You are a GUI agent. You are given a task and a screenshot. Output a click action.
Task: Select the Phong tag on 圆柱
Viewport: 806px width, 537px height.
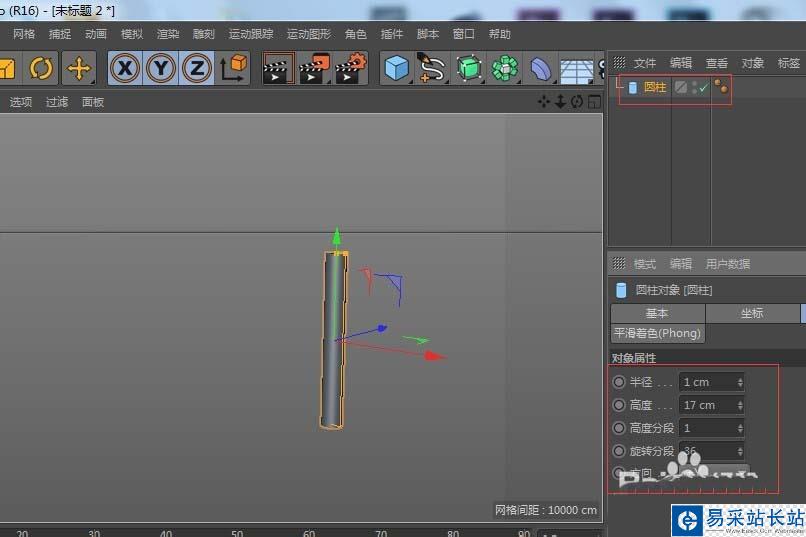pyautogui.click(x=721, y=86)
